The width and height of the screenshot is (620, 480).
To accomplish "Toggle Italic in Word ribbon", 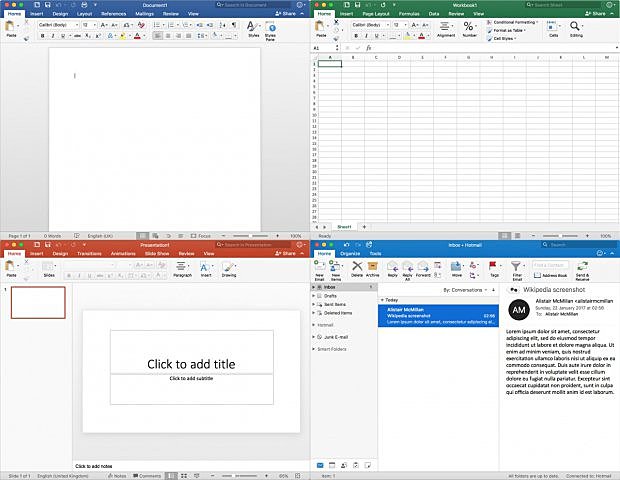I will pos(53,36).
